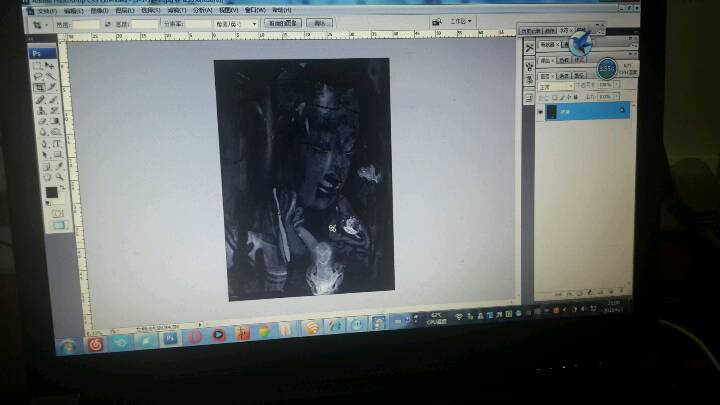Reset default foreground and background colors
This screenshot has height=405, width=720.
point(49,202)
